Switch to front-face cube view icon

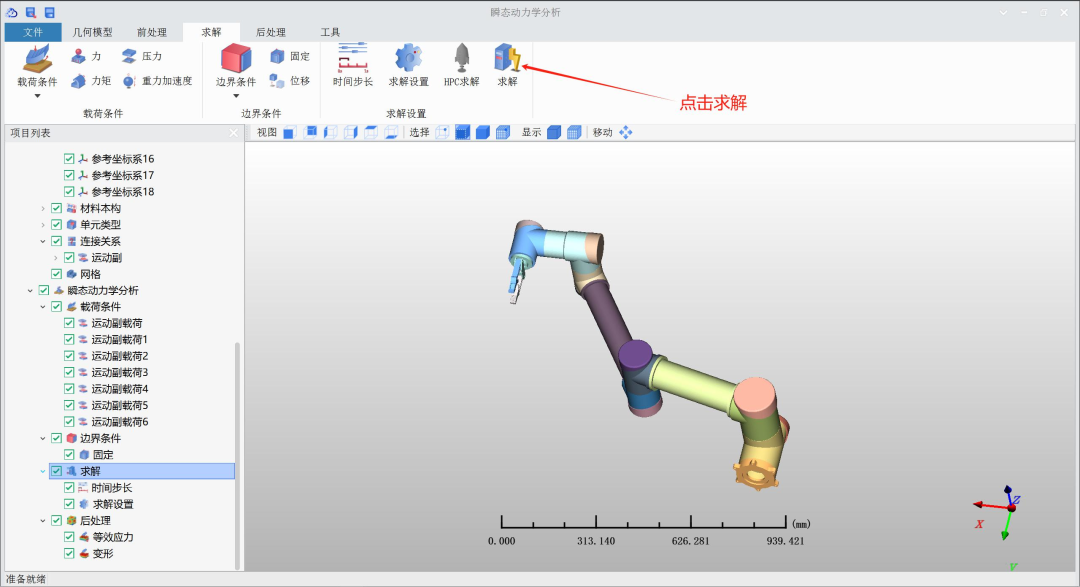point(289,132)
